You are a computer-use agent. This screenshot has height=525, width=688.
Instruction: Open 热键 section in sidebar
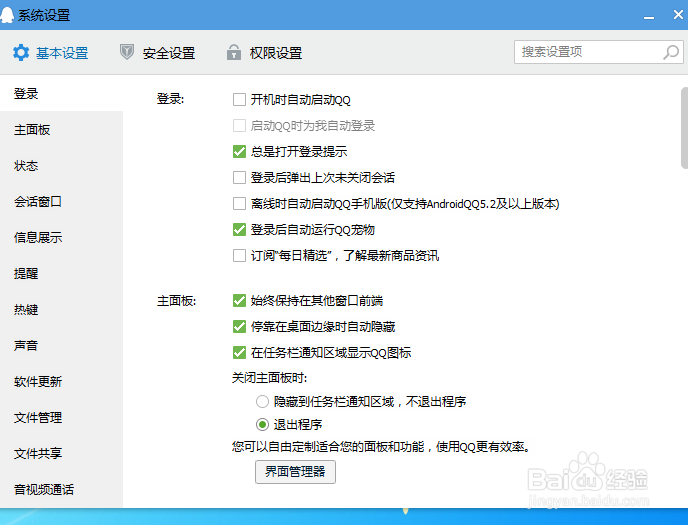click(x=26, y=310)
